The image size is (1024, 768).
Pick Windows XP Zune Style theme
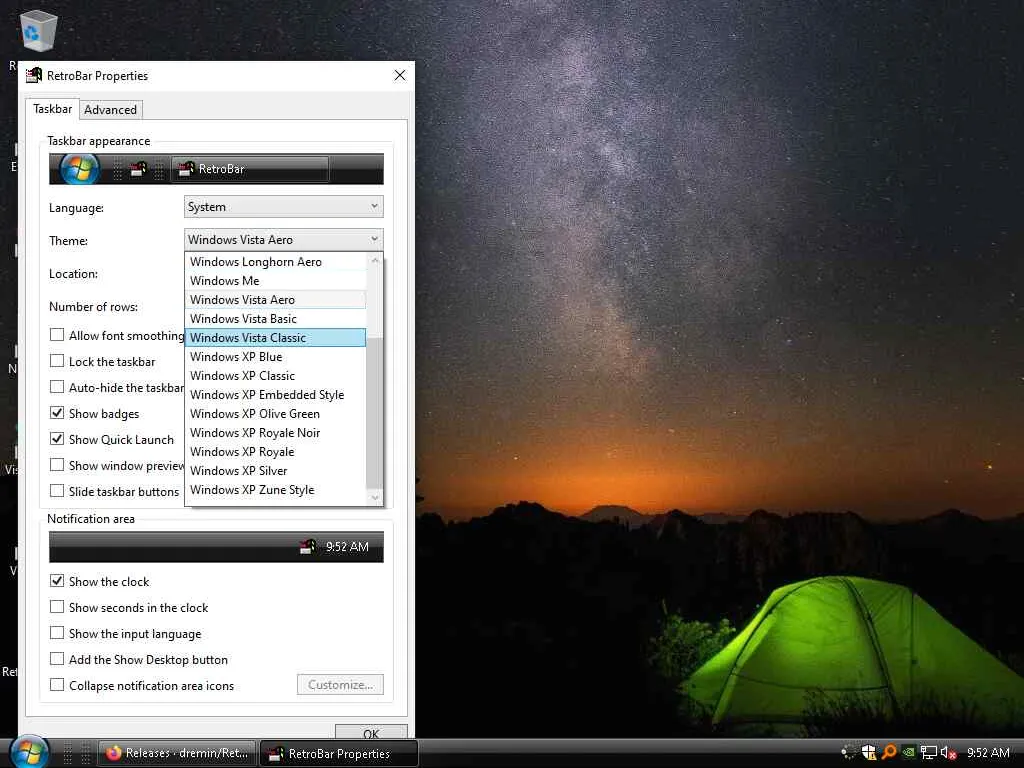(x=276, y=490)
